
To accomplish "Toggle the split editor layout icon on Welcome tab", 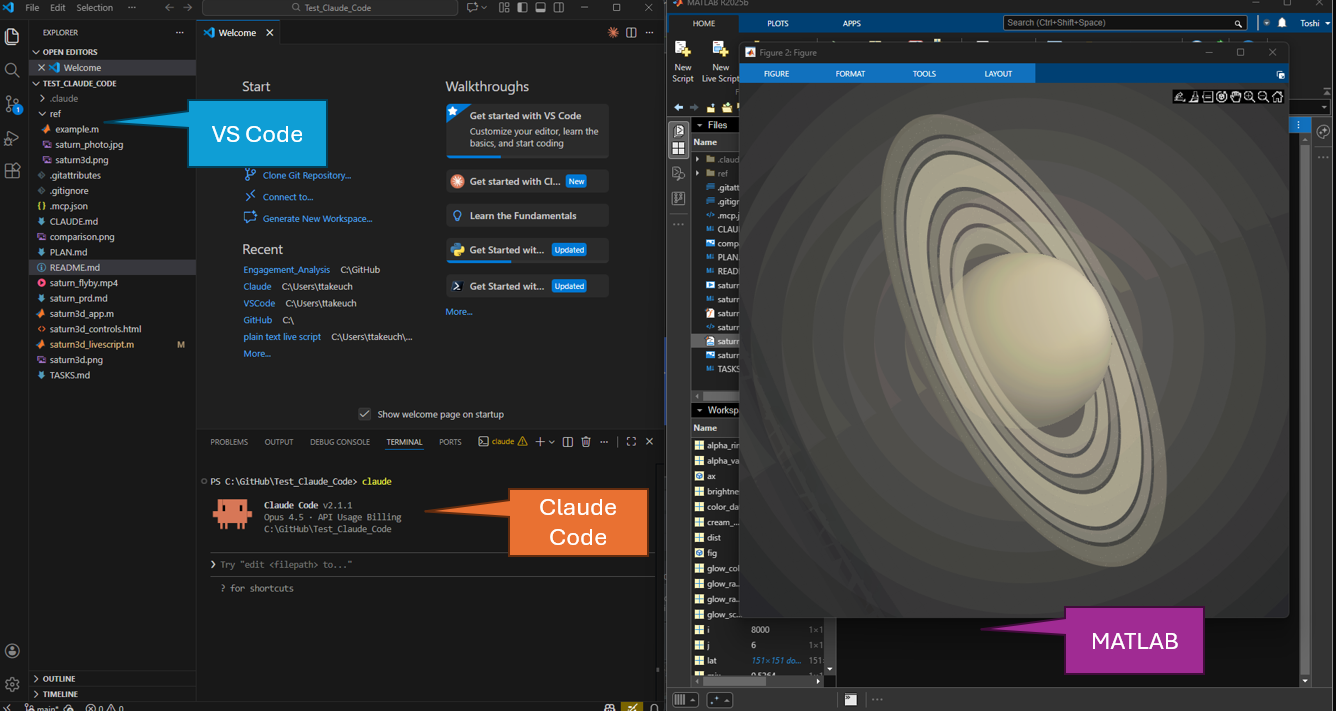I will 632,32.
